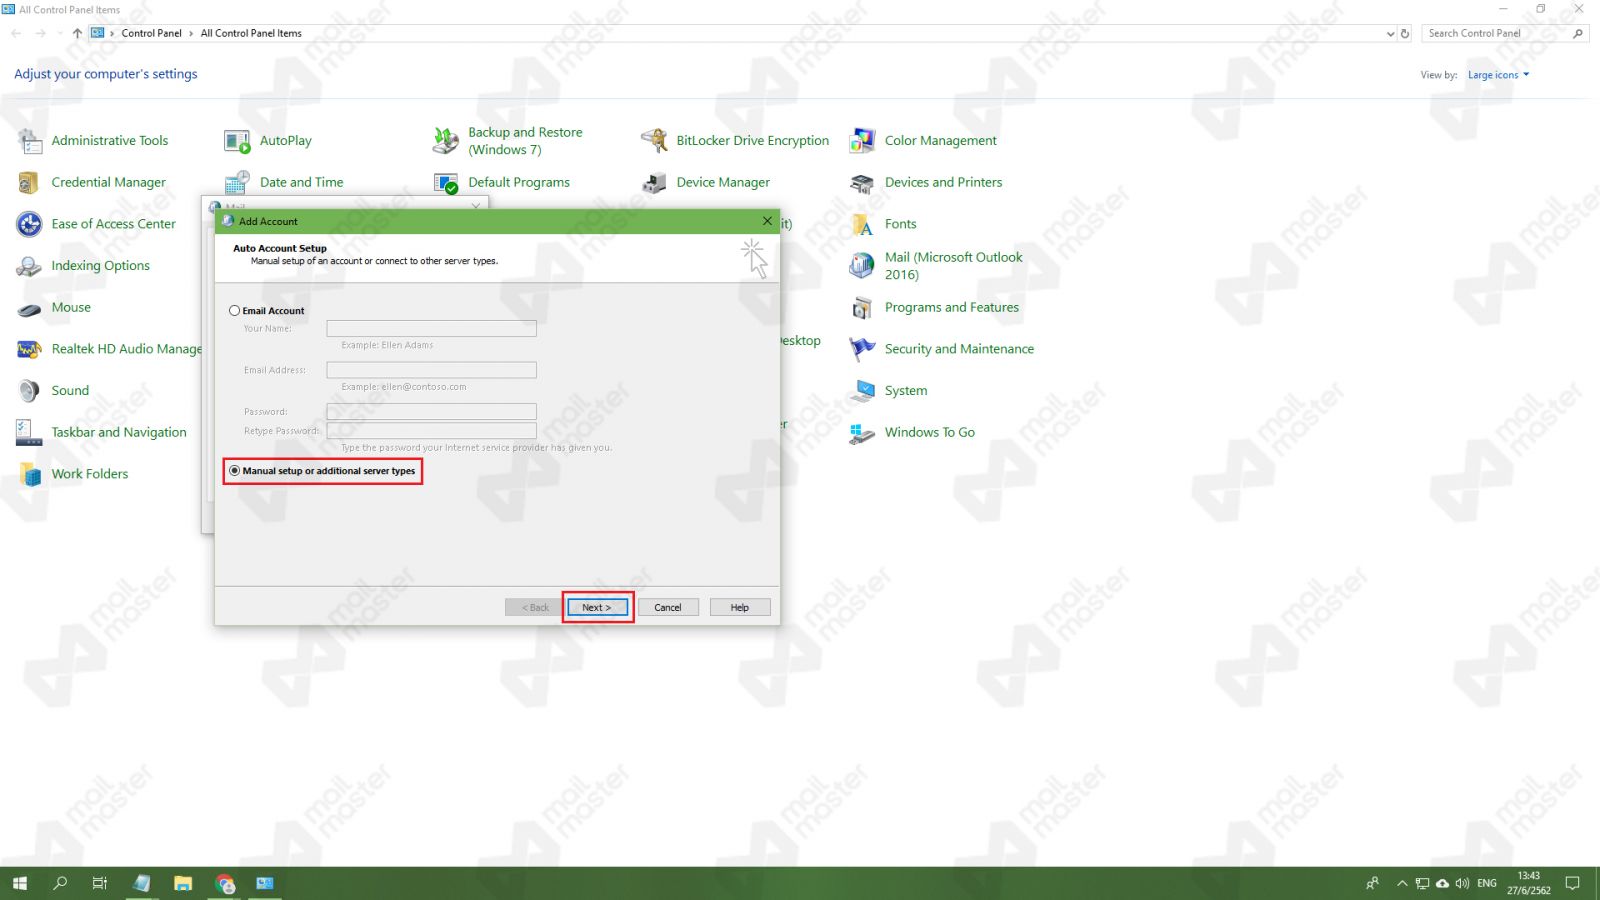Click the Help button in Add Account

point(740,607)
